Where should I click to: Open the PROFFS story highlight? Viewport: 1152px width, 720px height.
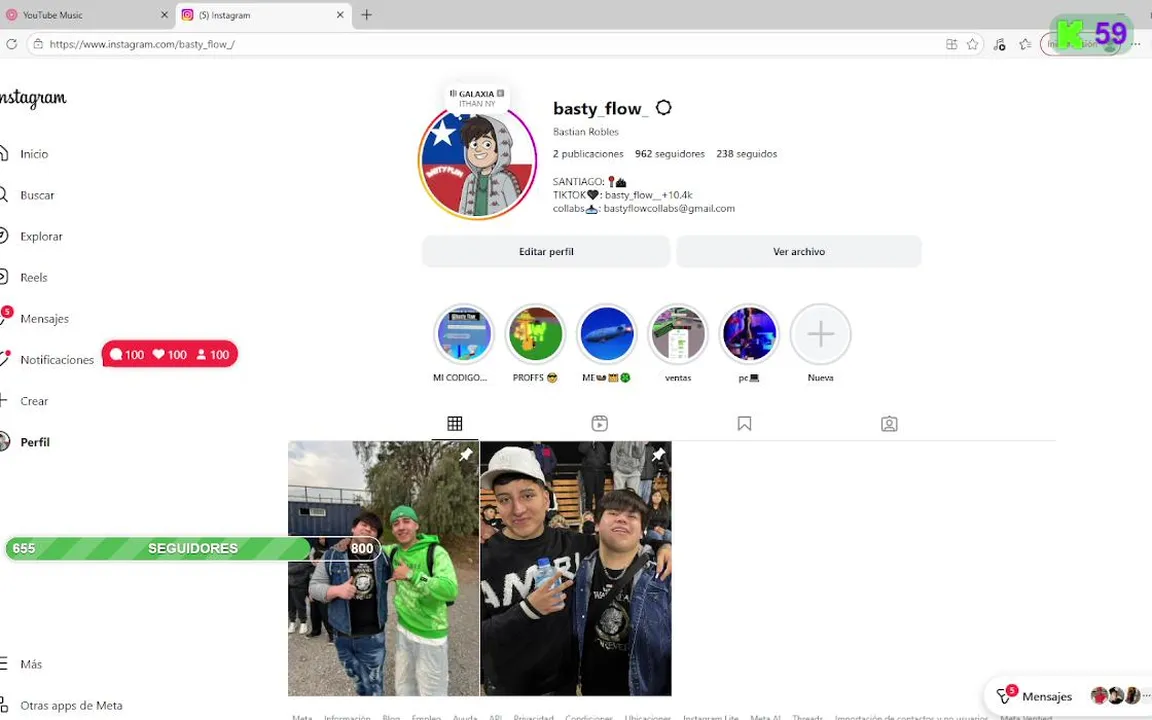535,334
